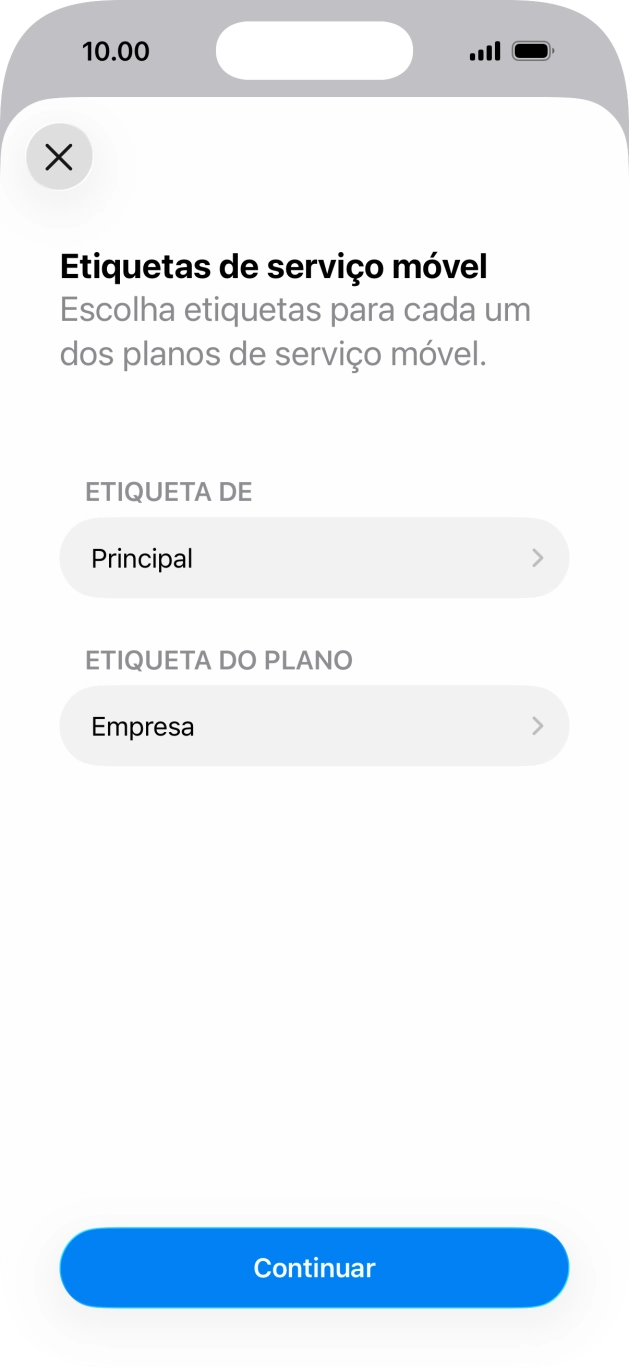Tap the ETIQUETA DO PLANO section label
Image resolution: width=629 pixels, height=1368 pixels.
(x=219, y=660)
